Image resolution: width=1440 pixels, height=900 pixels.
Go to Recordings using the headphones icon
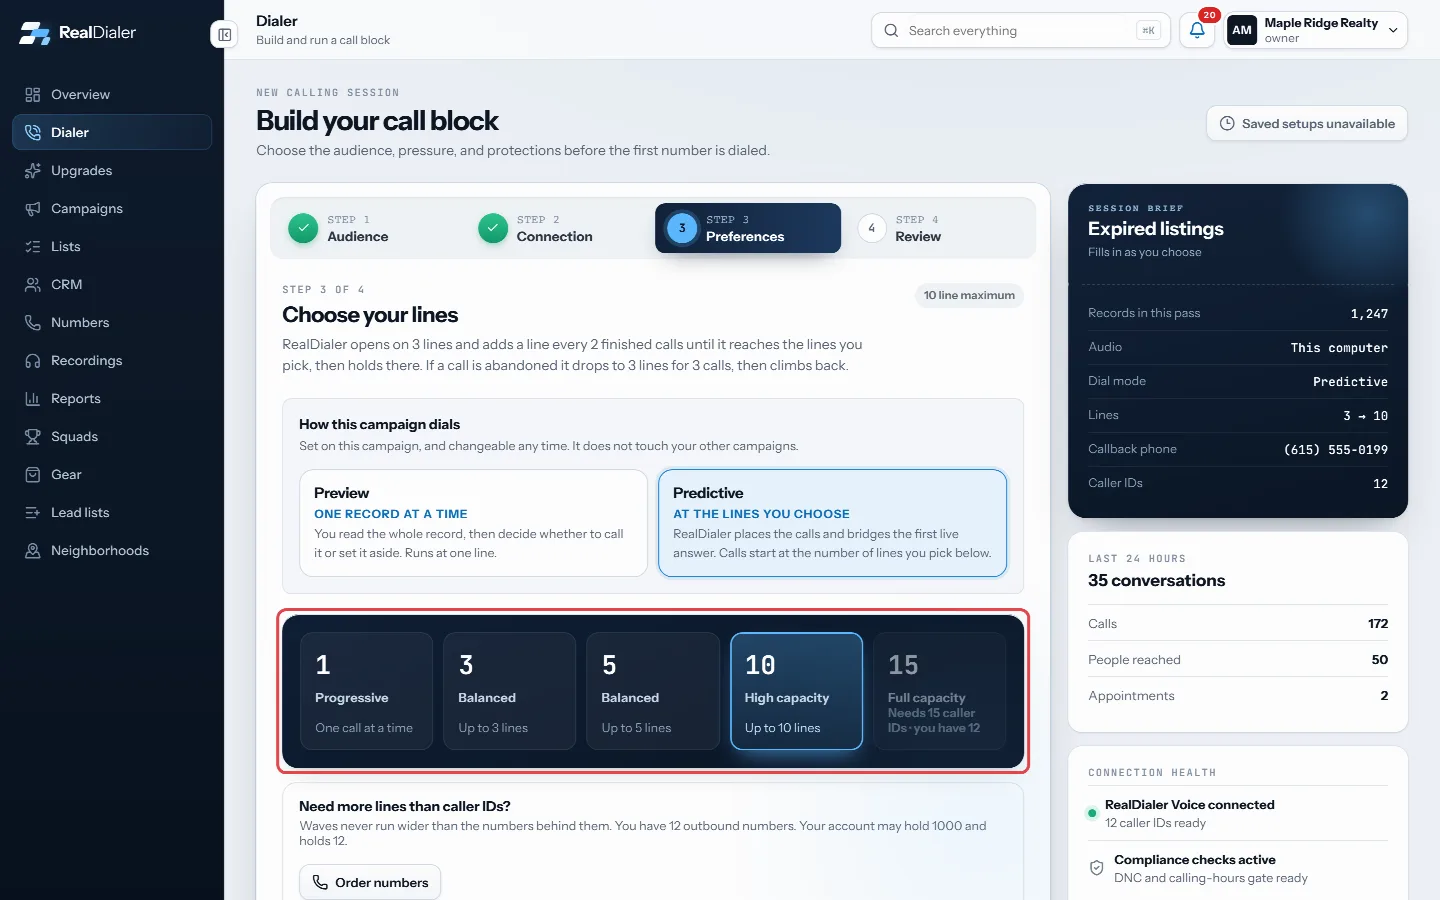coord(33,360)
